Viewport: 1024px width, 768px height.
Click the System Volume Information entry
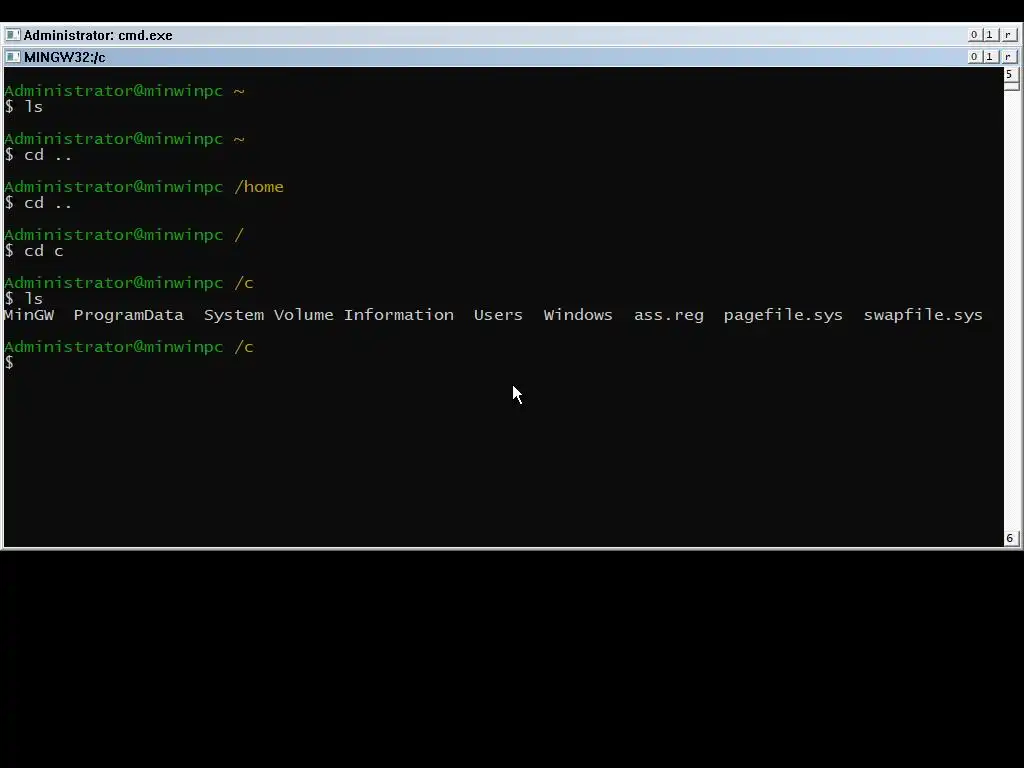pyautogui.click(x=328, y=315)
